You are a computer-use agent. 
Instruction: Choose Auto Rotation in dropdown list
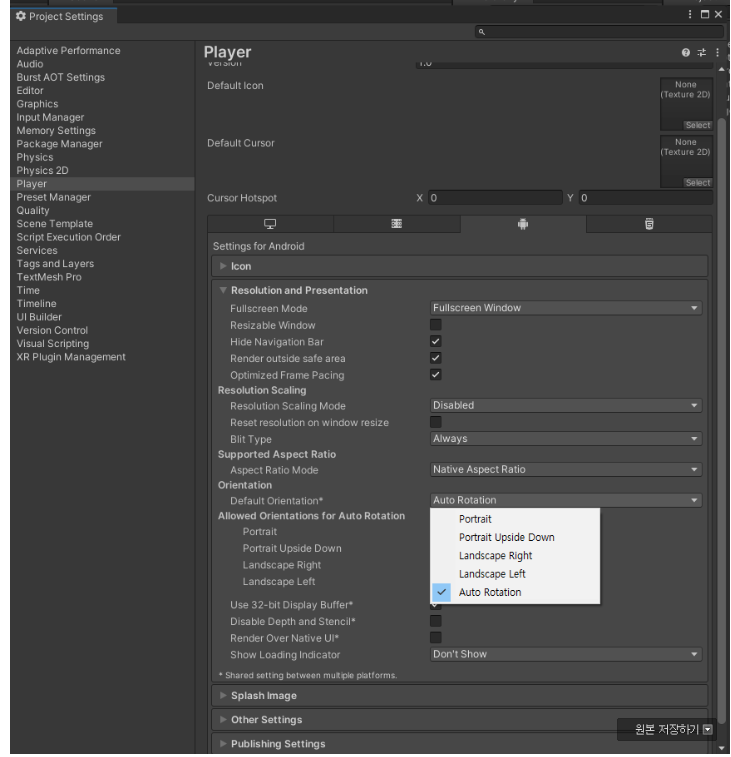coord(515,593)
